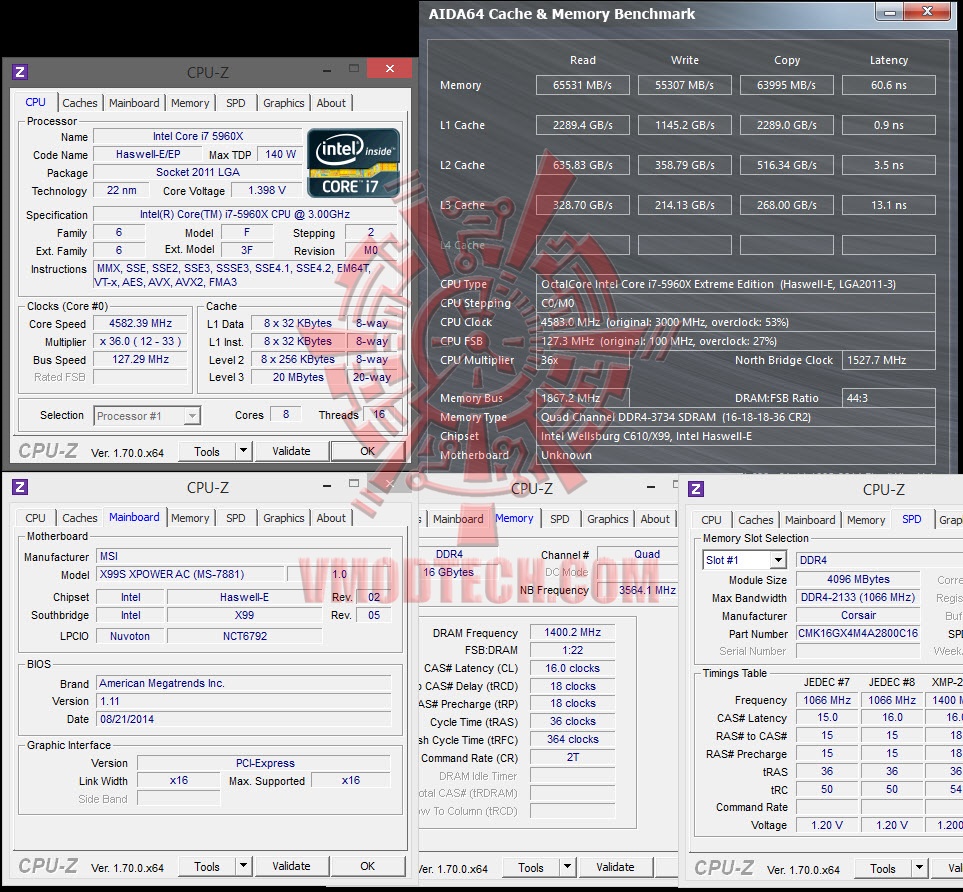
Task: Open SPD tab in top CPU-Z window
Action: (x=235, y=103)
